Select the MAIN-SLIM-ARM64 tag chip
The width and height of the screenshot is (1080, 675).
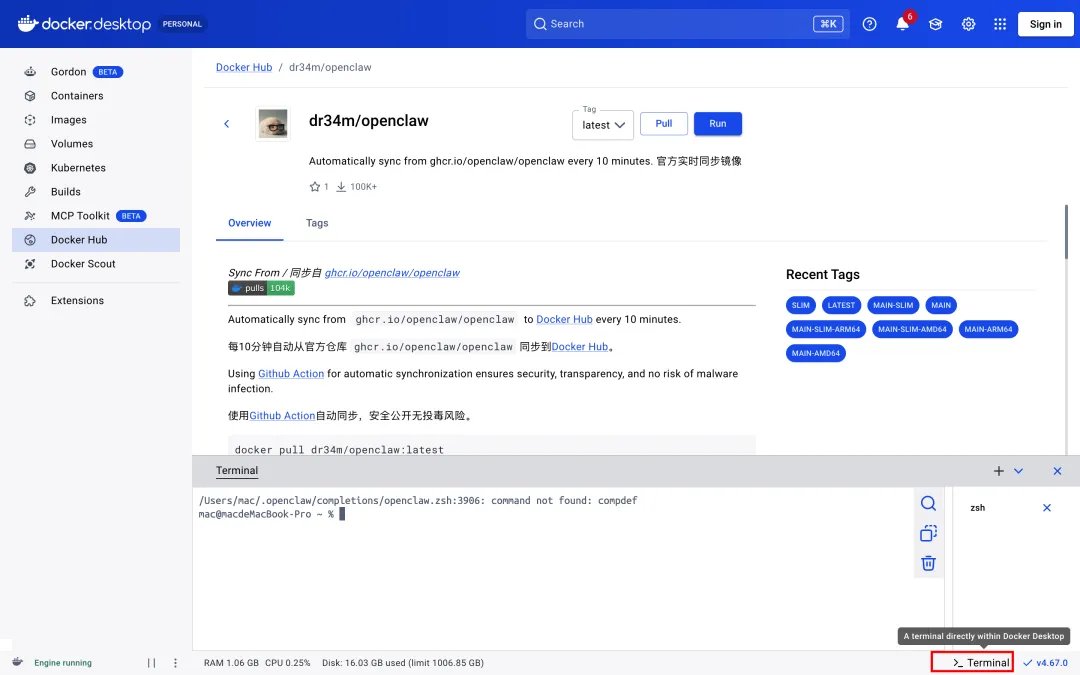coord(826,329)
